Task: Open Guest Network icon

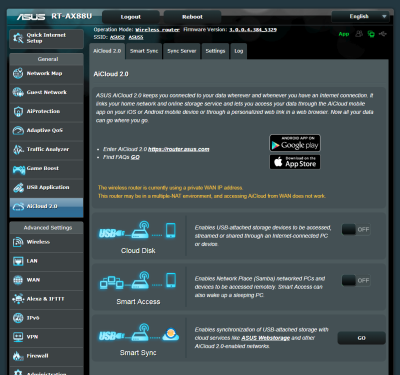Action: pyautogui.click(x=18, y=92)
